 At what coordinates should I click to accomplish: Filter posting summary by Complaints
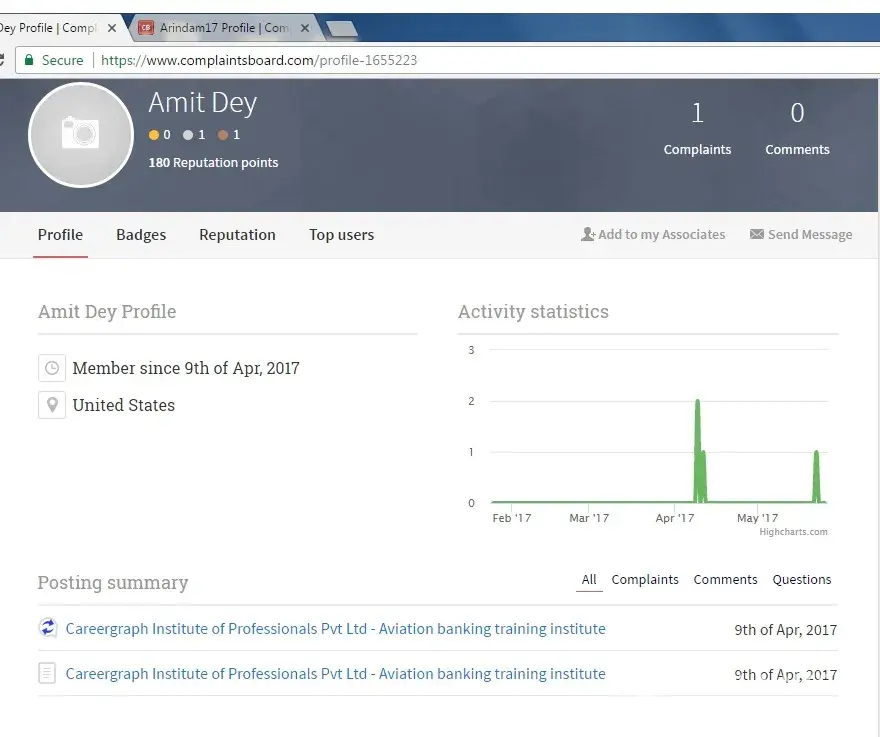[645, 580]
